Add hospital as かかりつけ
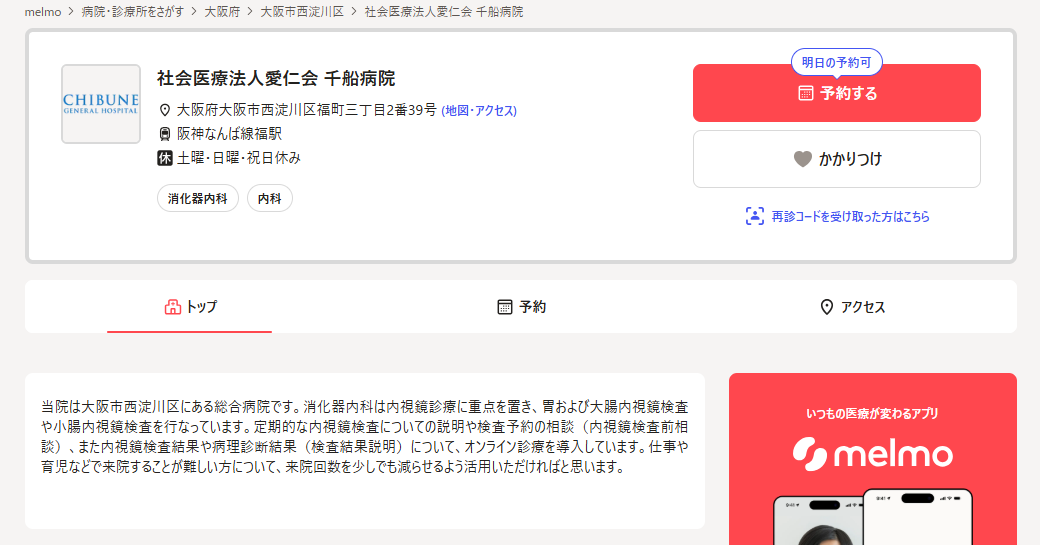 (837, 159)
